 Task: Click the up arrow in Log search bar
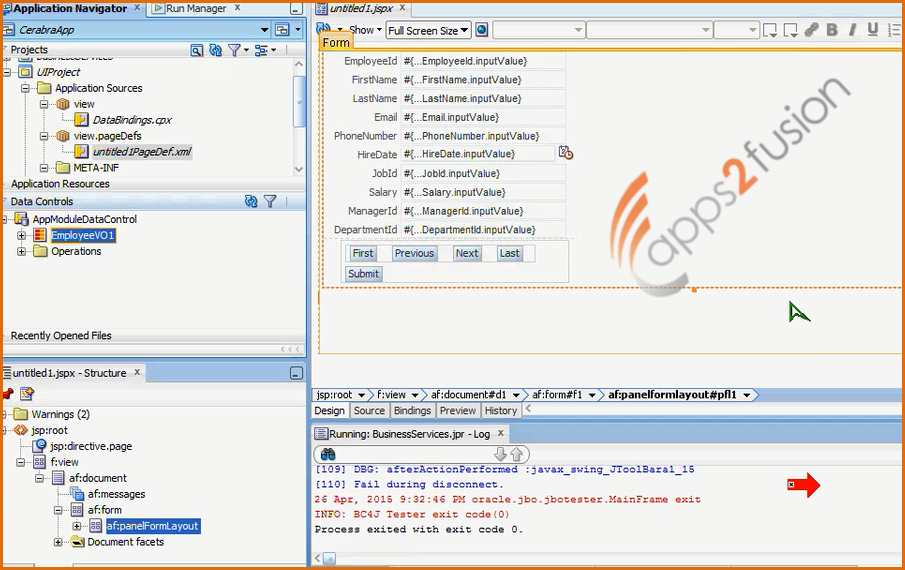click(517, 454)
